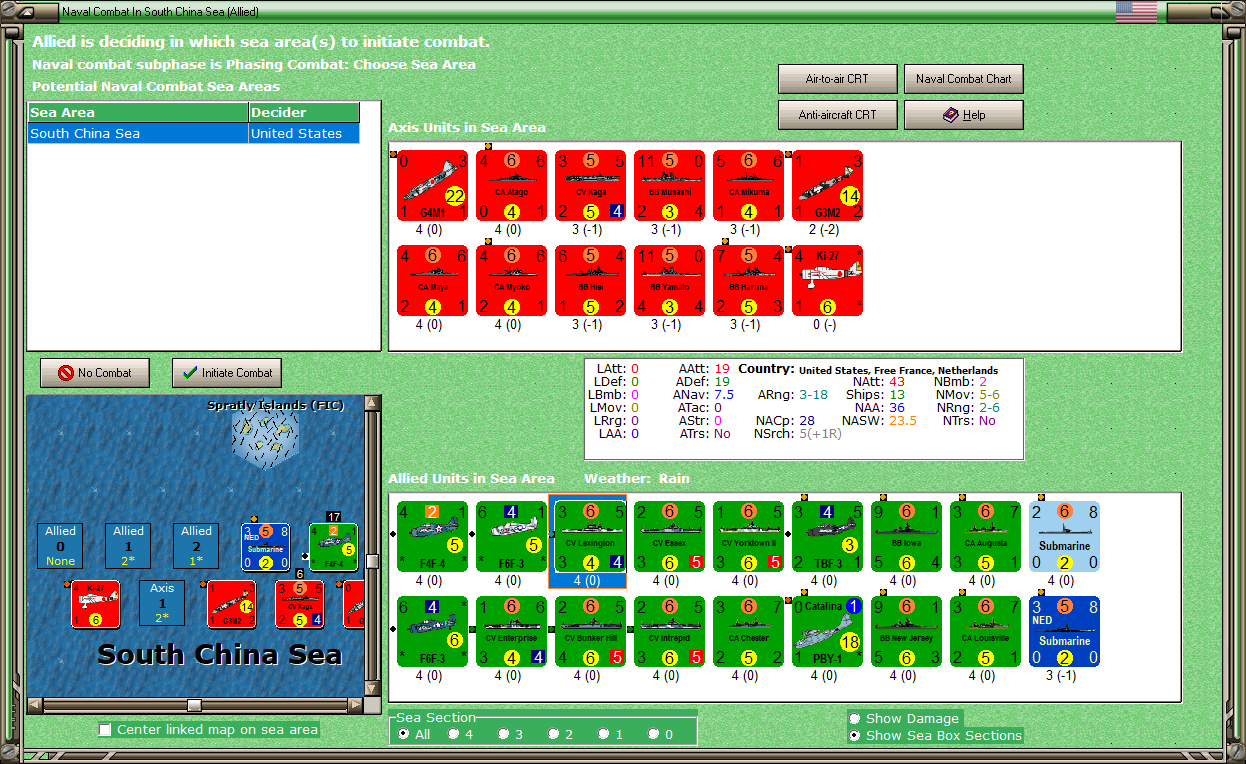Select the NED Submarine in Allied units list
Image resolution: width=1246 pixels, height=764 pixels.
1064,632
